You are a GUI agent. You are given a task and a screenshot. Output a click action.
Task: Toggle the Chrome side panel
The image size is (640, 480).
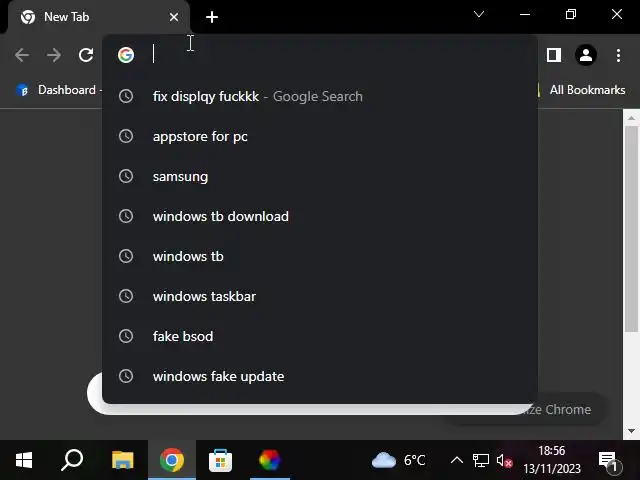click(554, 55)
